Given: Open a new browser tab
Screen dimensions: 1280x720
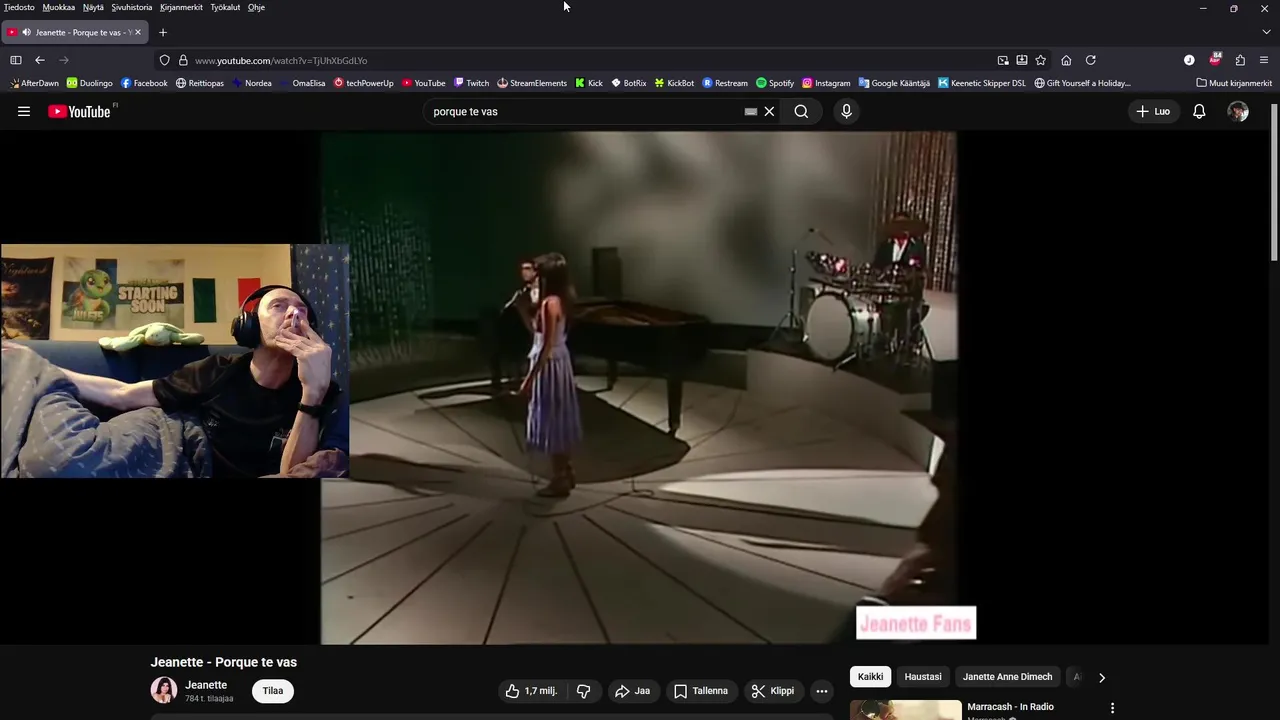Looking at the screenshot, I should point(163,32).
